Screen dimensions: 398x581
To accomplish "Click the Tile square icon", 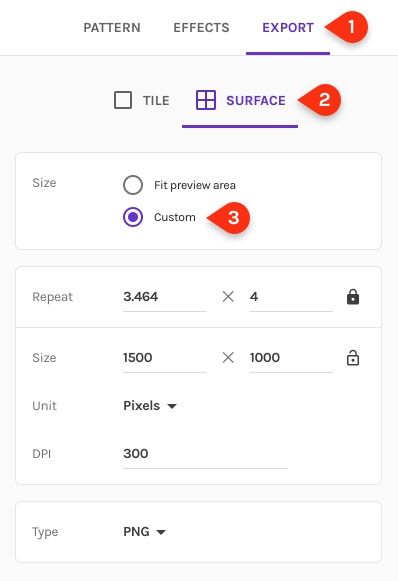I will pyautogui.click(x=123, y=100).
